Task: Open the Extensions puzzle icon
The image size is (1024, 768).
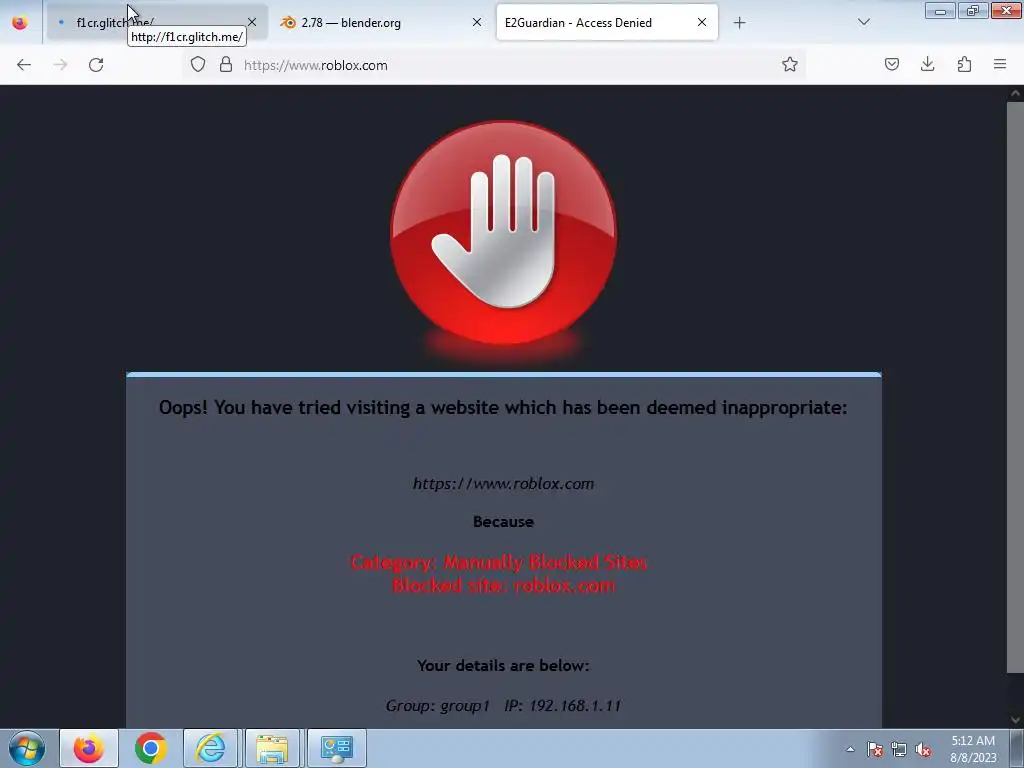Action: point(964,64)
